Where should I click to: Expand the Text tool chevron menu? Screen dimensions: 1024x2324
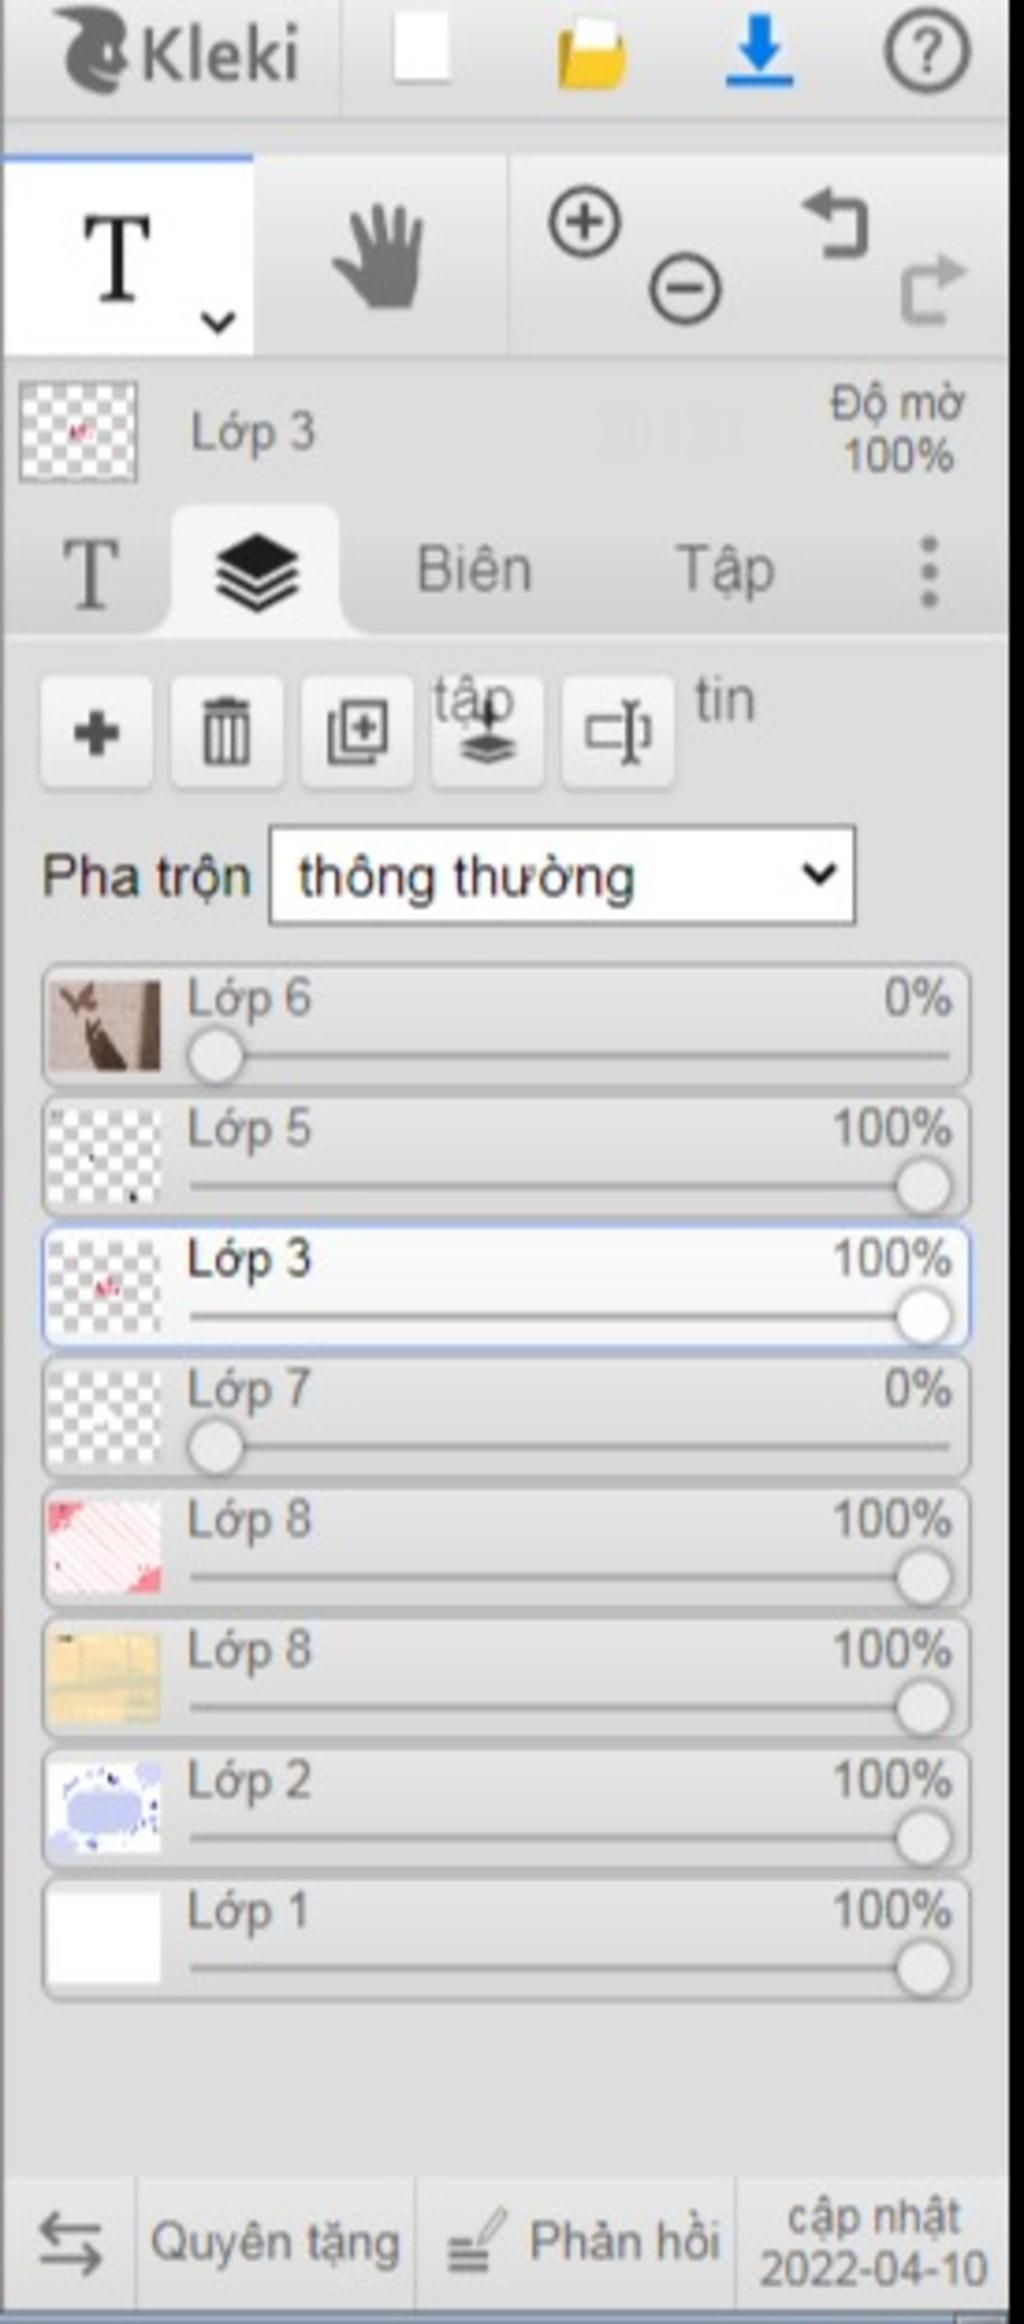point(217,322)
